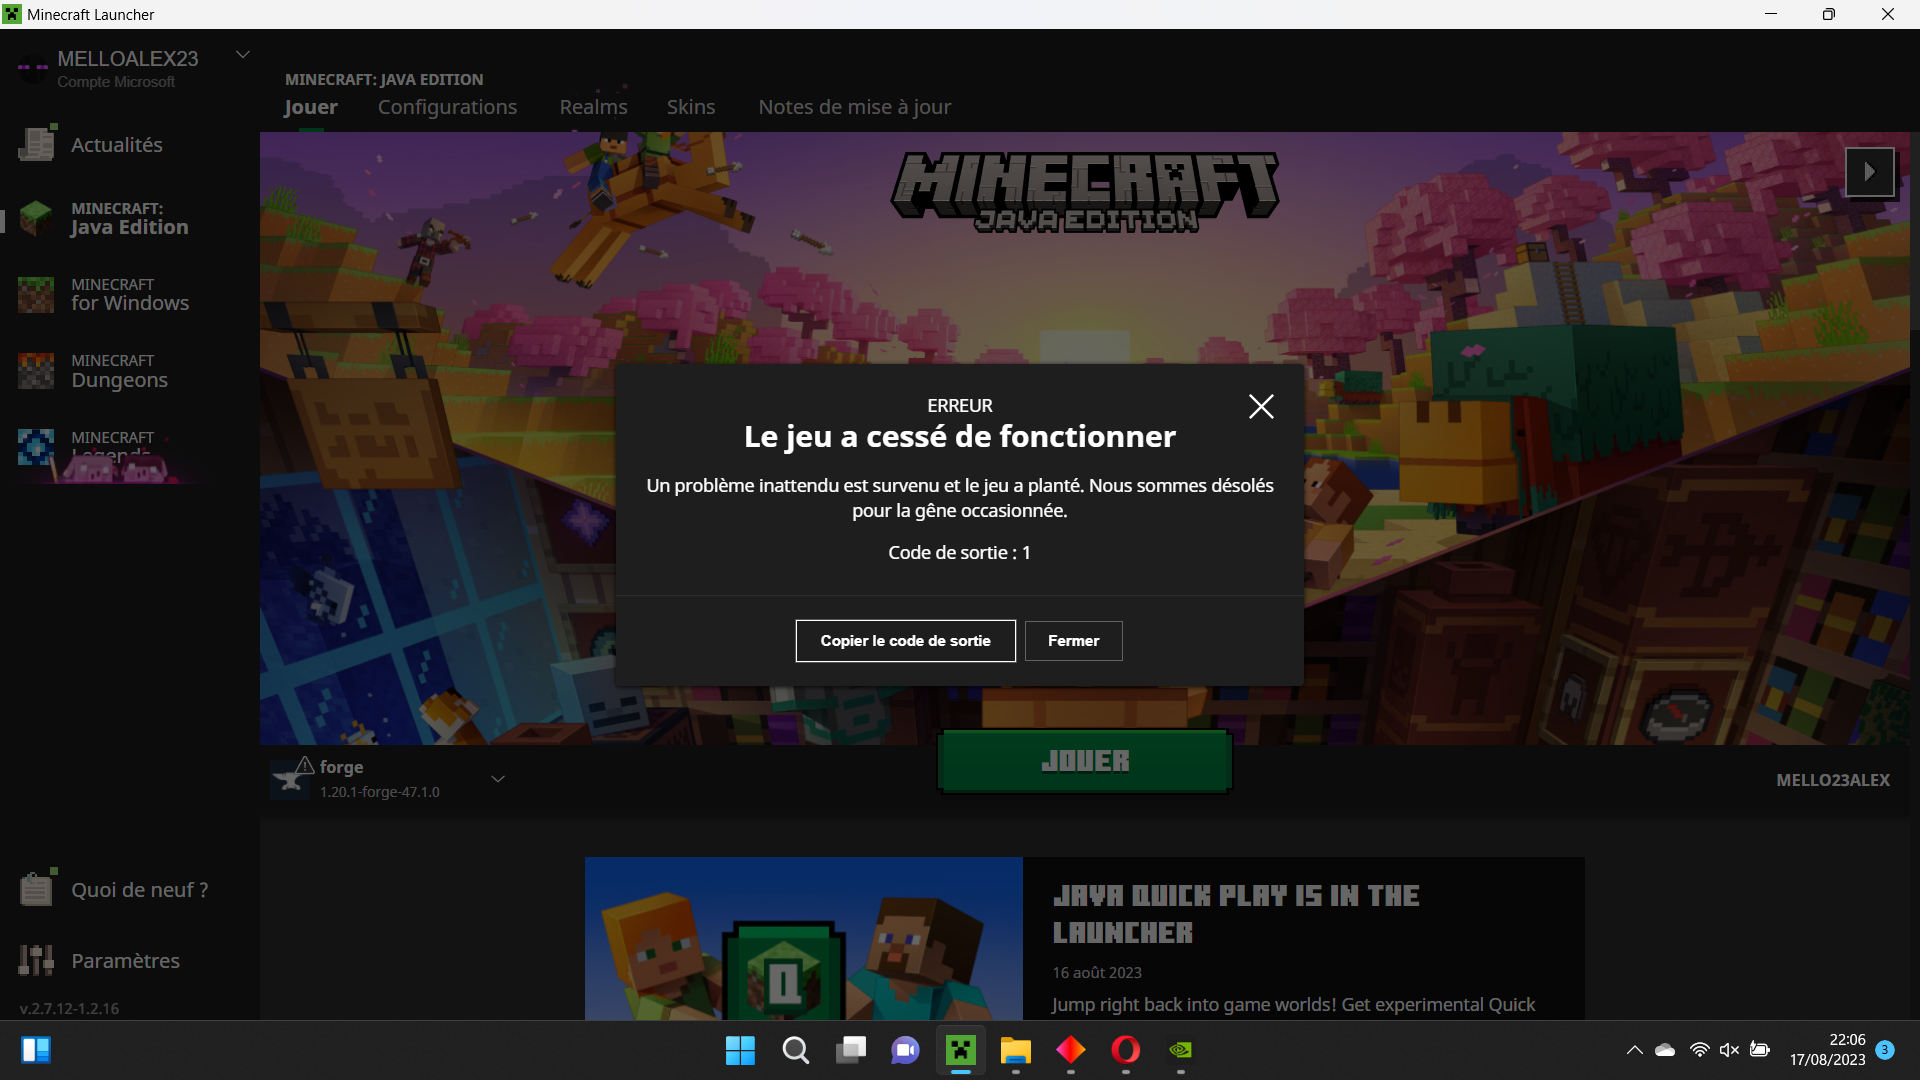Open the Skins tab
The height and width of the screenshot is (1080, 1920).
tap(691, 107)
